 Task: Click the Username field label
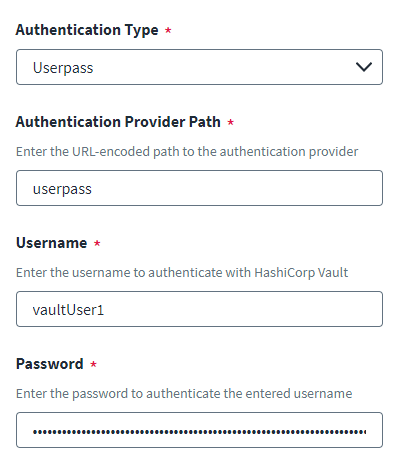(52, 243)
